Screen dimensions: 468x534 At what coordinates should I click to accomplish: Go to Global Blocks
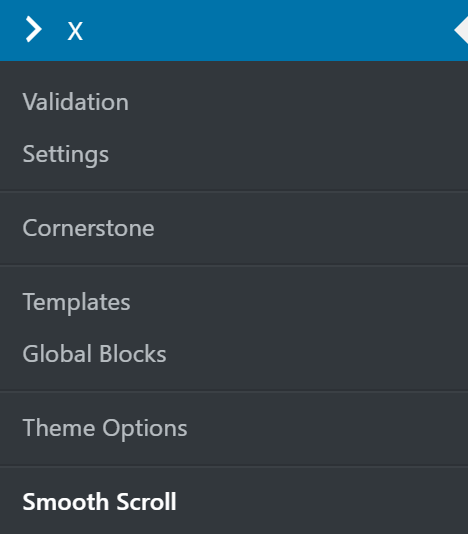coord(94,354)
